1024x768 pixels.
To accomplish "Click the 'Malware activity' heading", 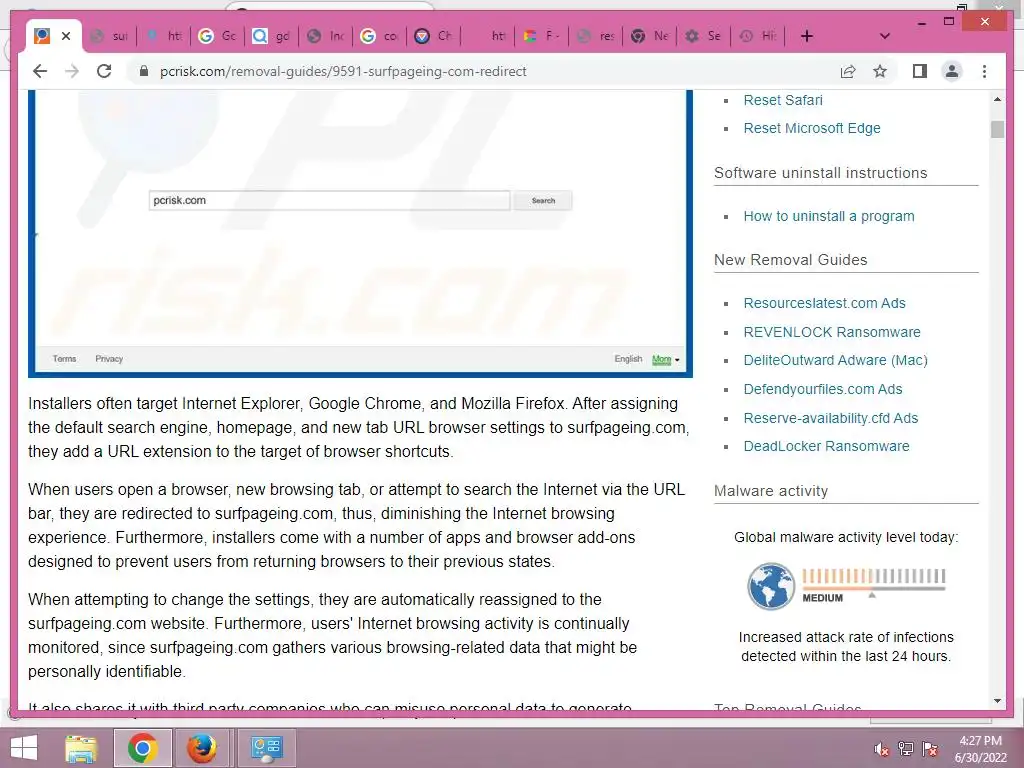I will tap(771, 491).
